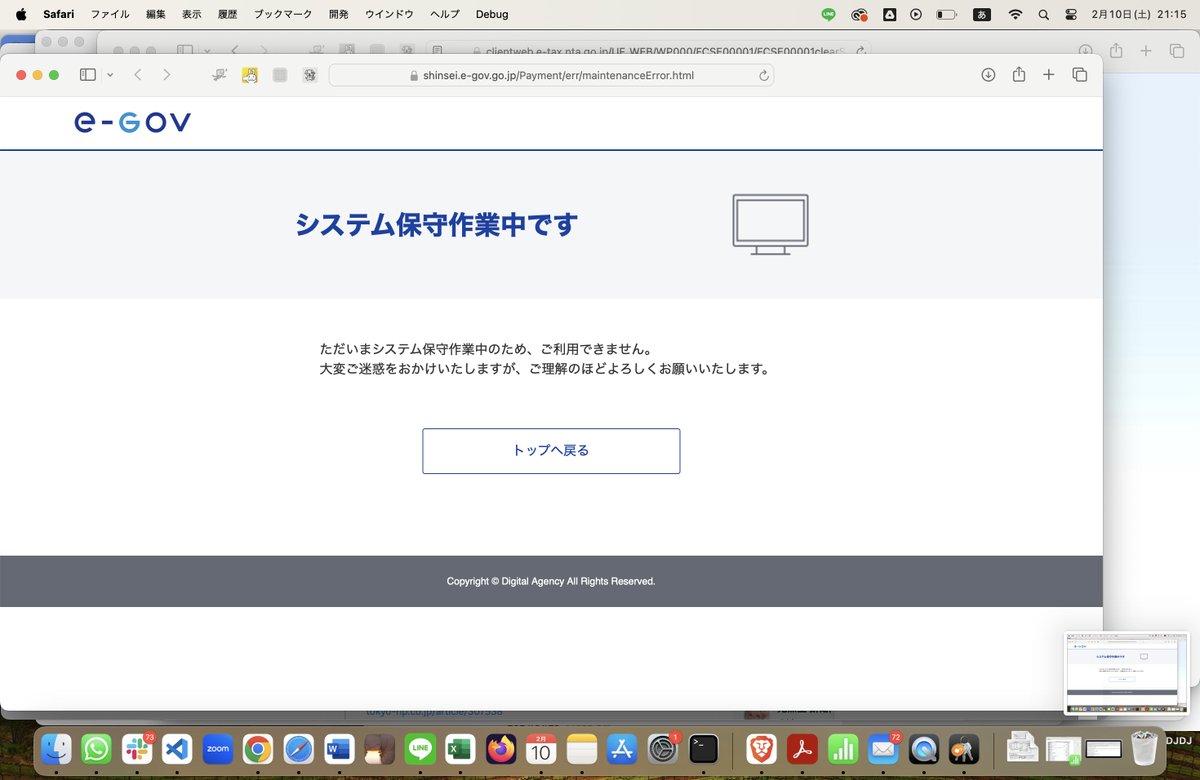Open the ブックマーク menu
Screen dimensions: 1200x780
283,14
